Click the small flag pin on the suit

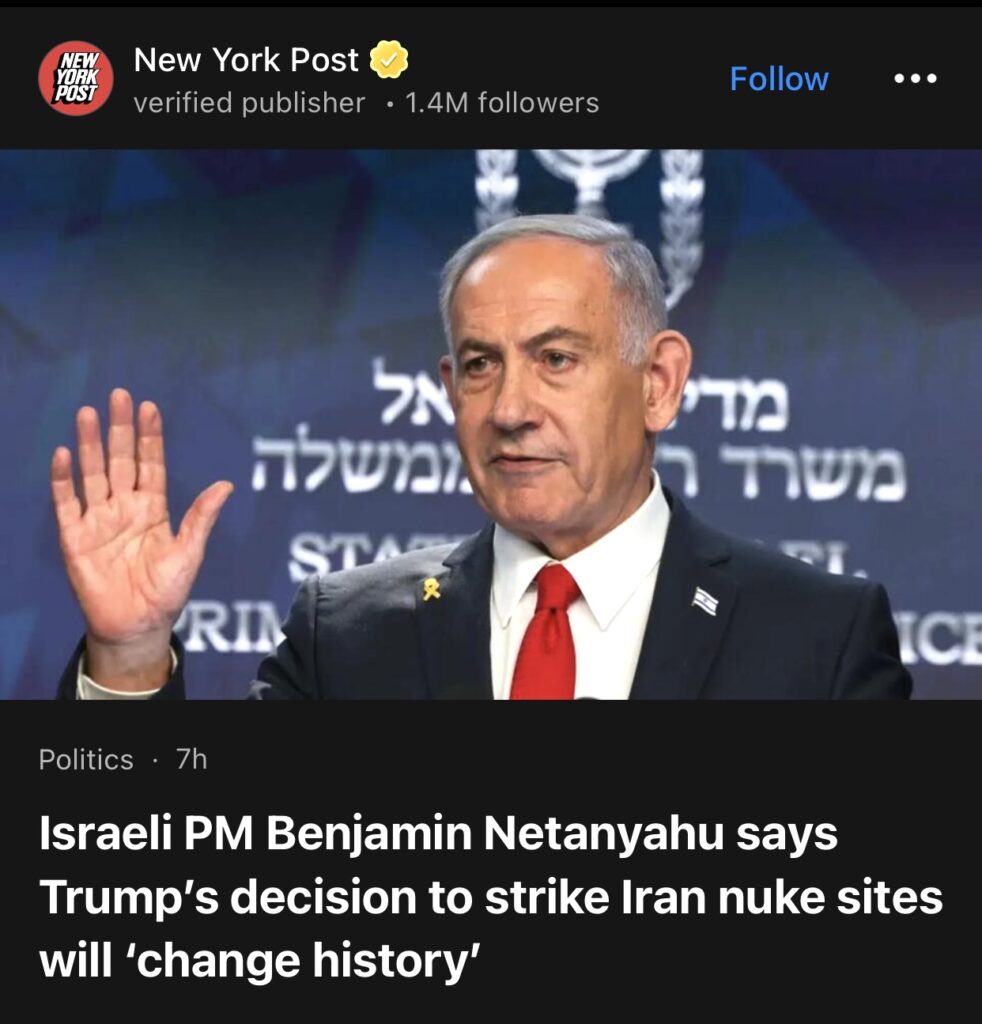click(x=705, y=601)
